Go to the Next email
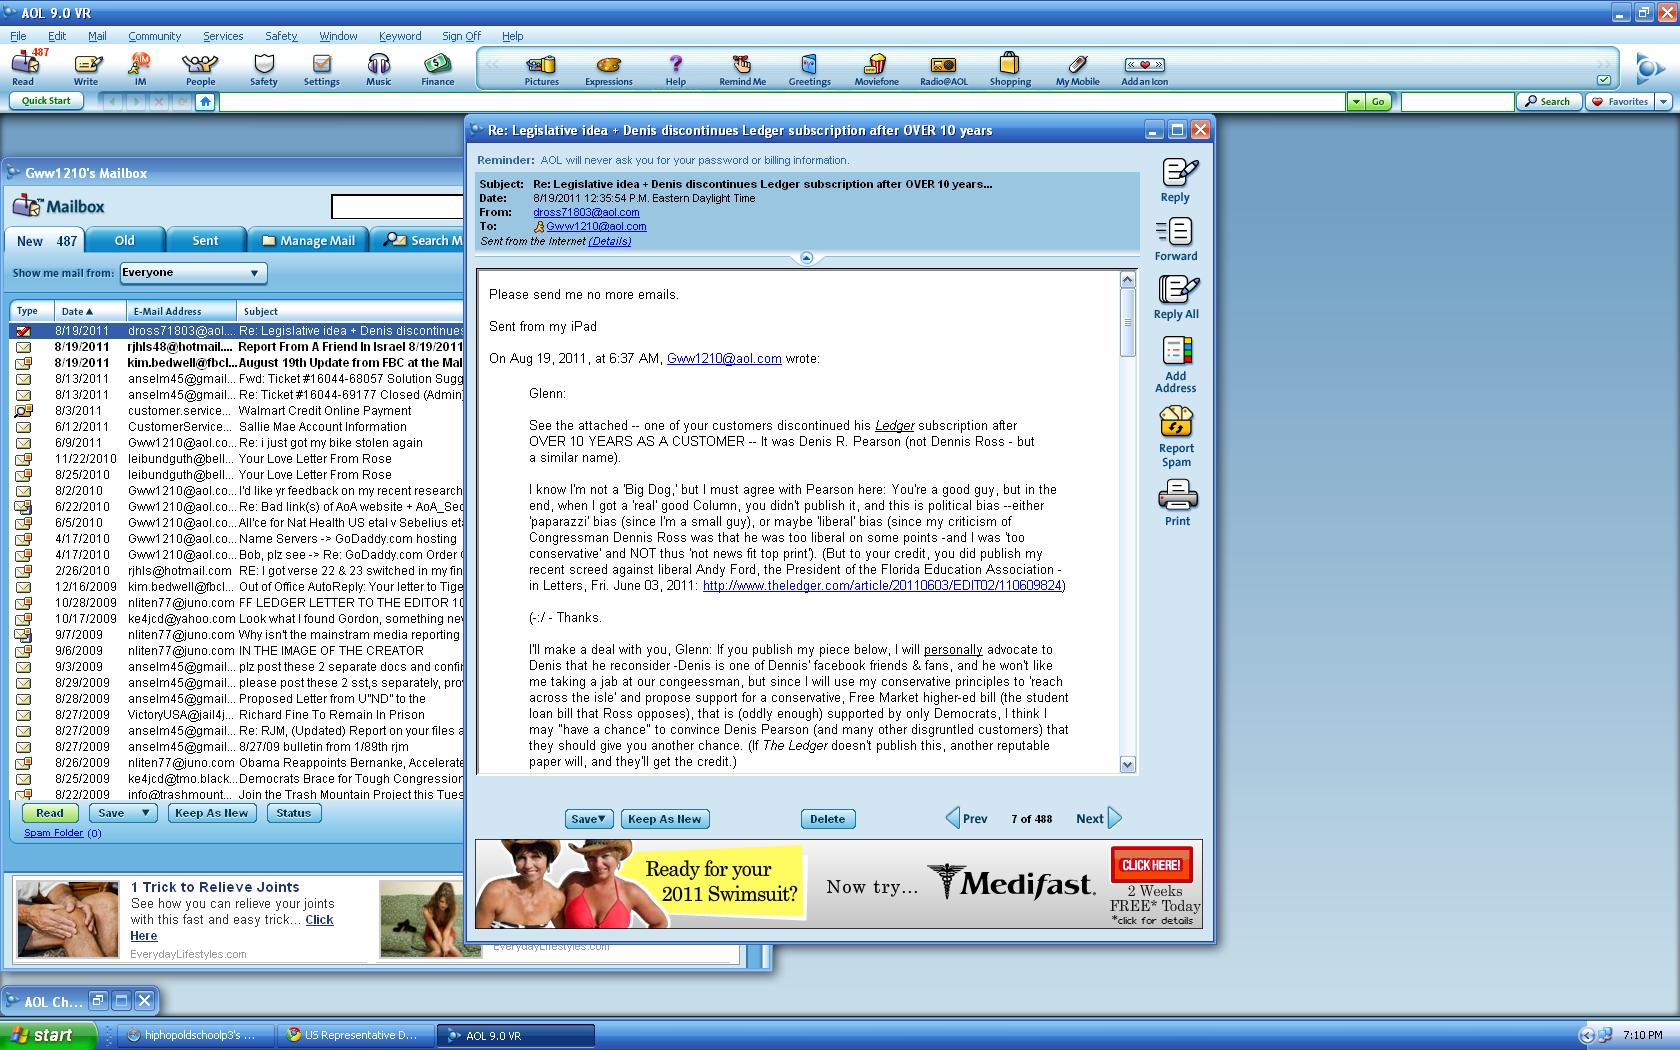 tap(1098, 818)
